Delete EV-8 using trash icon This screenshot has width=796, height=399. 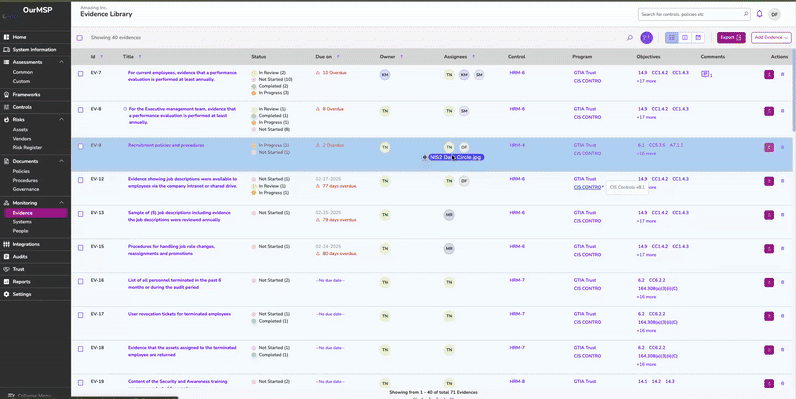click(x=782, y=111)
